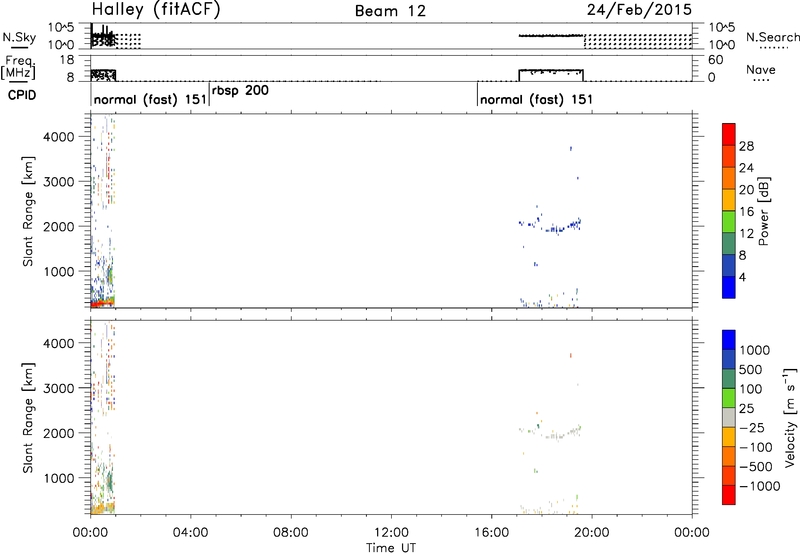
Task: Click the 'Power [dB]' colorbar title
Action: (x=763, y=211)
